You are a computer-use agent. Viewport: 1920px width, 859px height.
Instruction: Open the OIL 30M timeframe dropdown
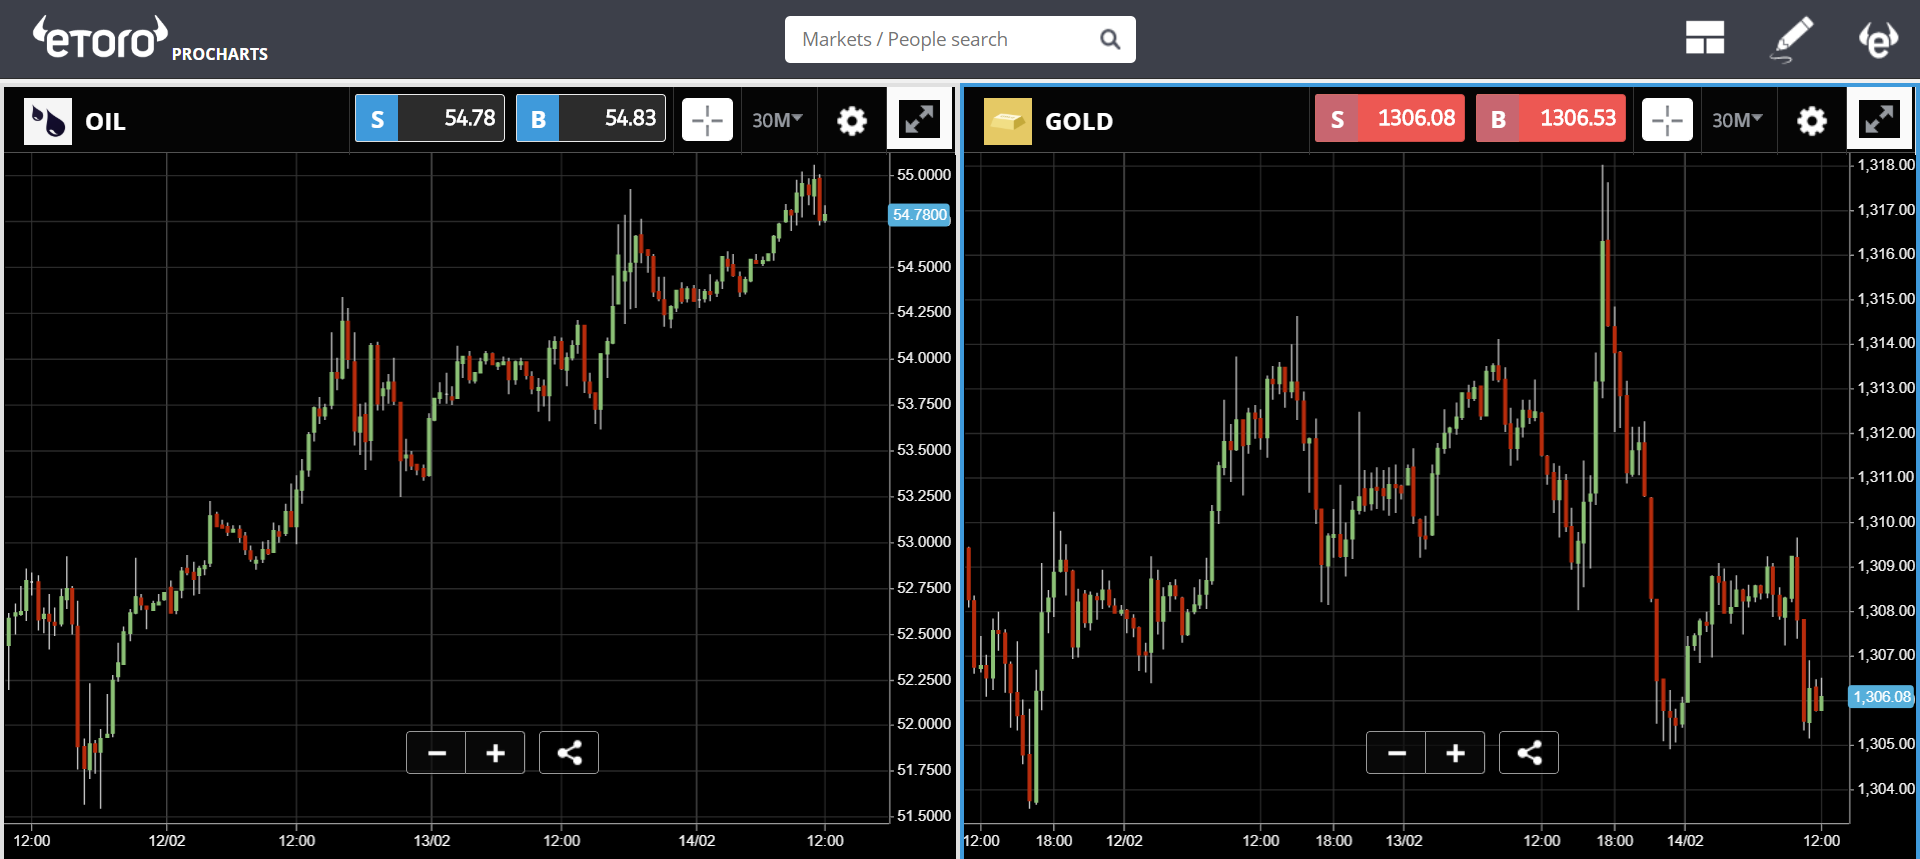pos(777,120)
